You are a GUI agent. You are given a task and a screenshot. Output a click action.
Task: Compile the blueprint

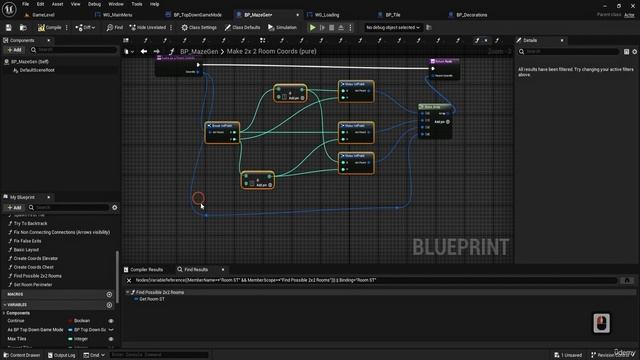49,27
